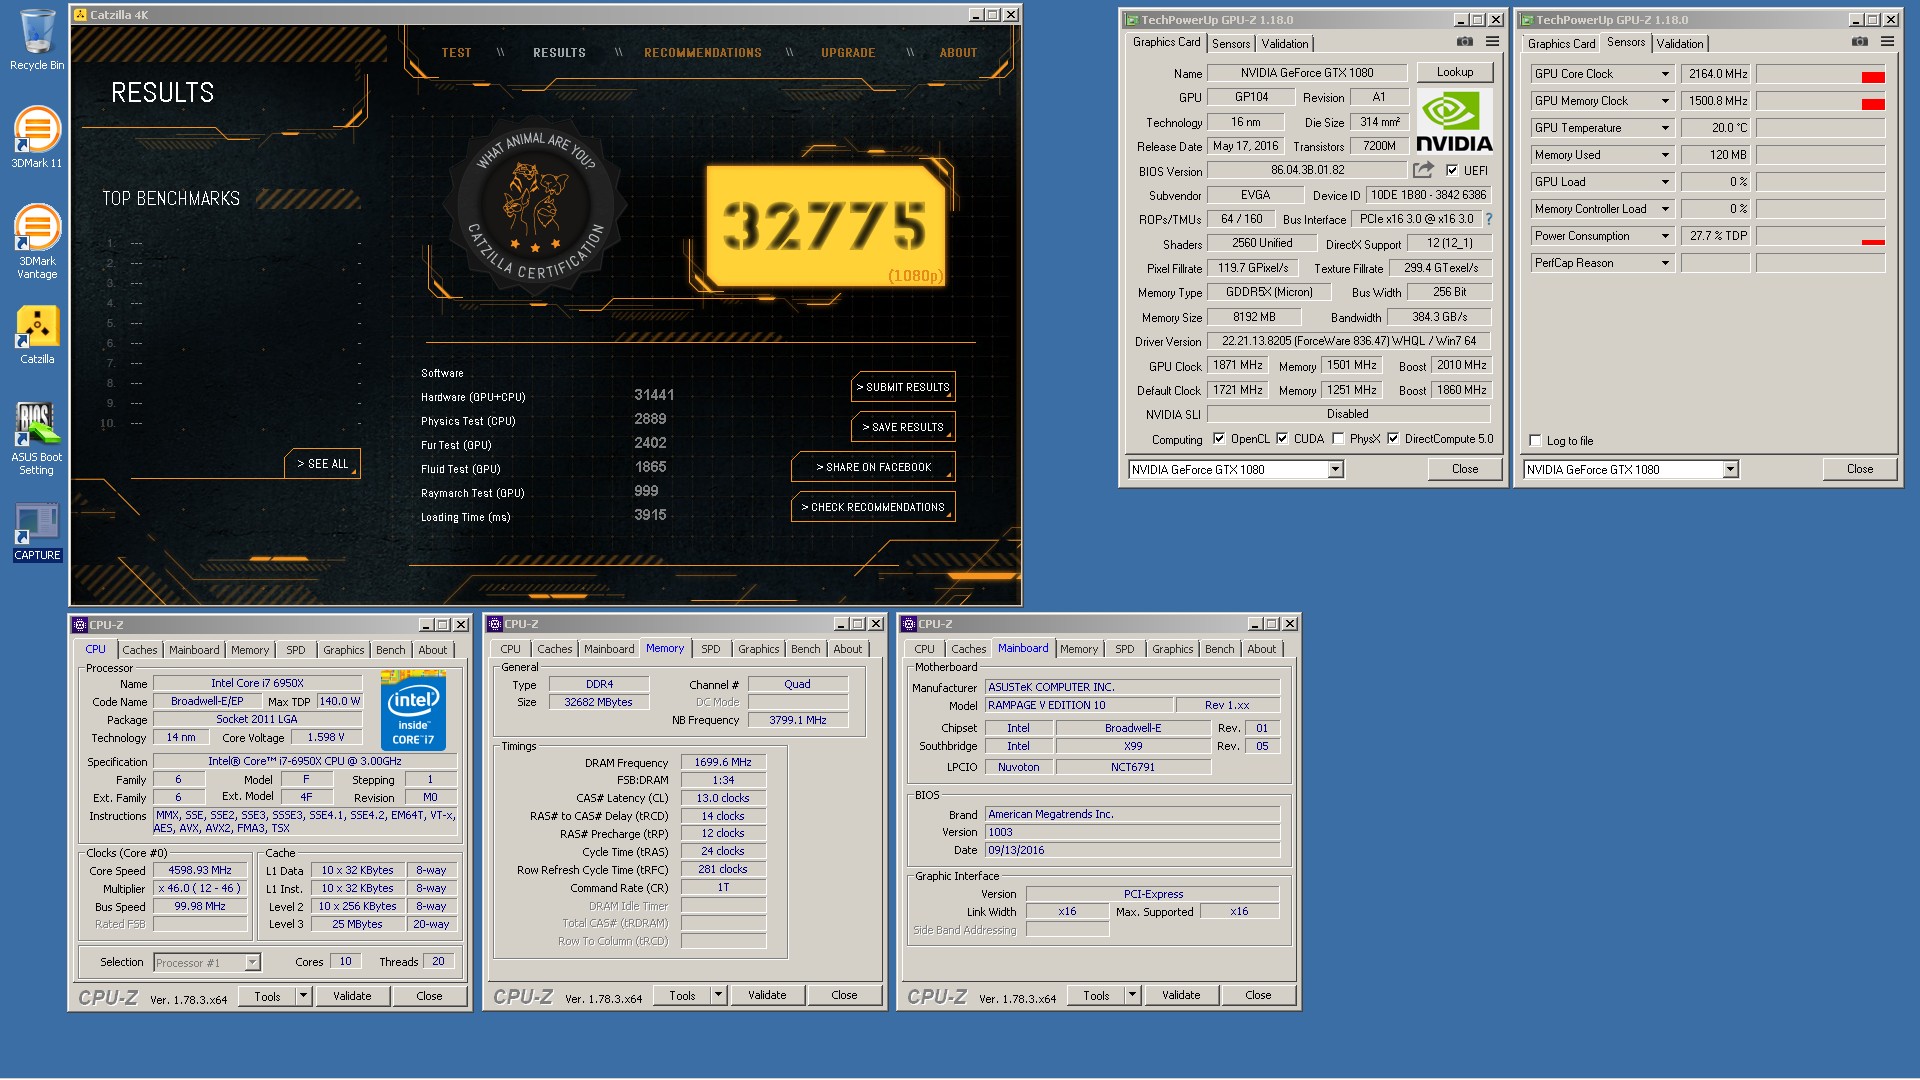Click GPU-Z Sensors window title bar icon
Image resolution: width=1920 pixels, height=1080 pixels.
tap(1527, 20)
